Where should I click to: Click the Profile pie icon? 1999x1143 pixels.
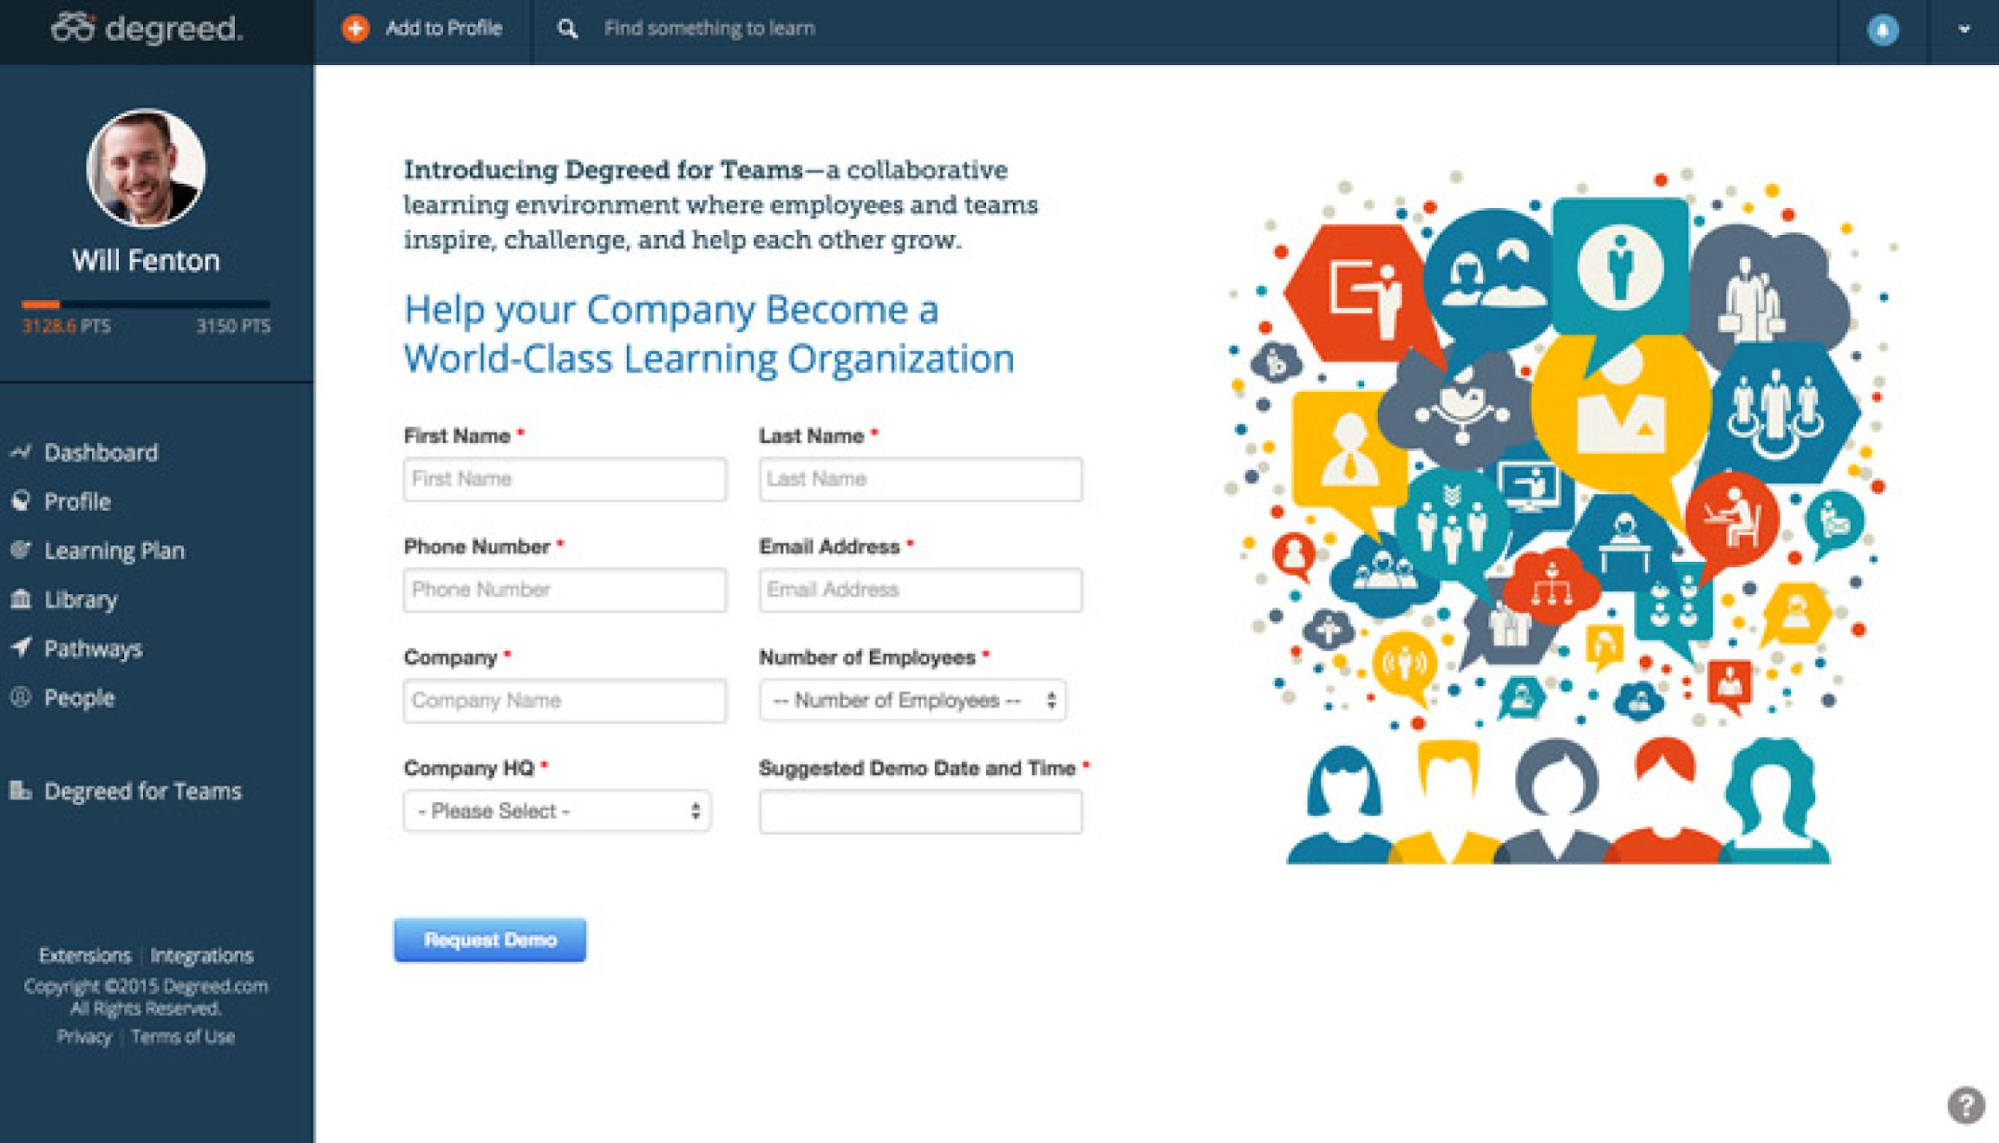(21, 501)
